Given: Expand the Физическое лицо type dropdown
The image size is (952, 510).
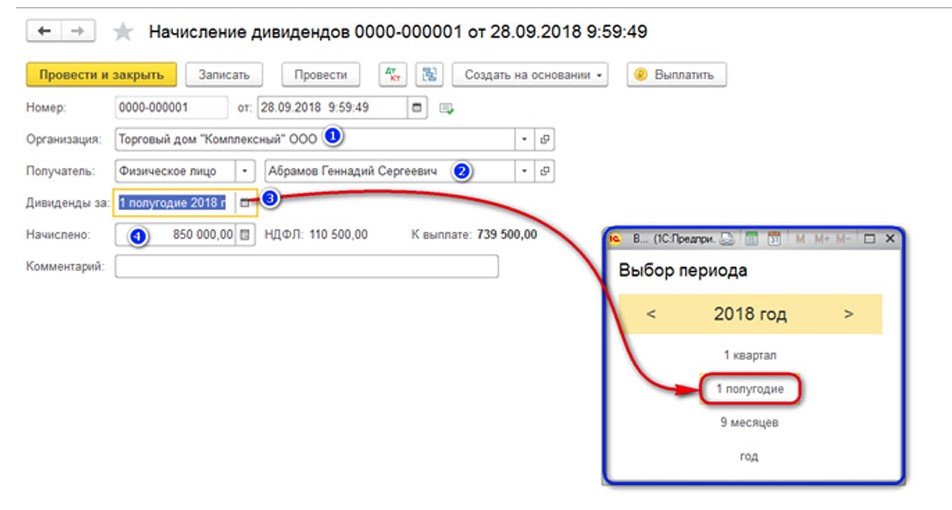Looking at the screenshot, I should (244, 171).
